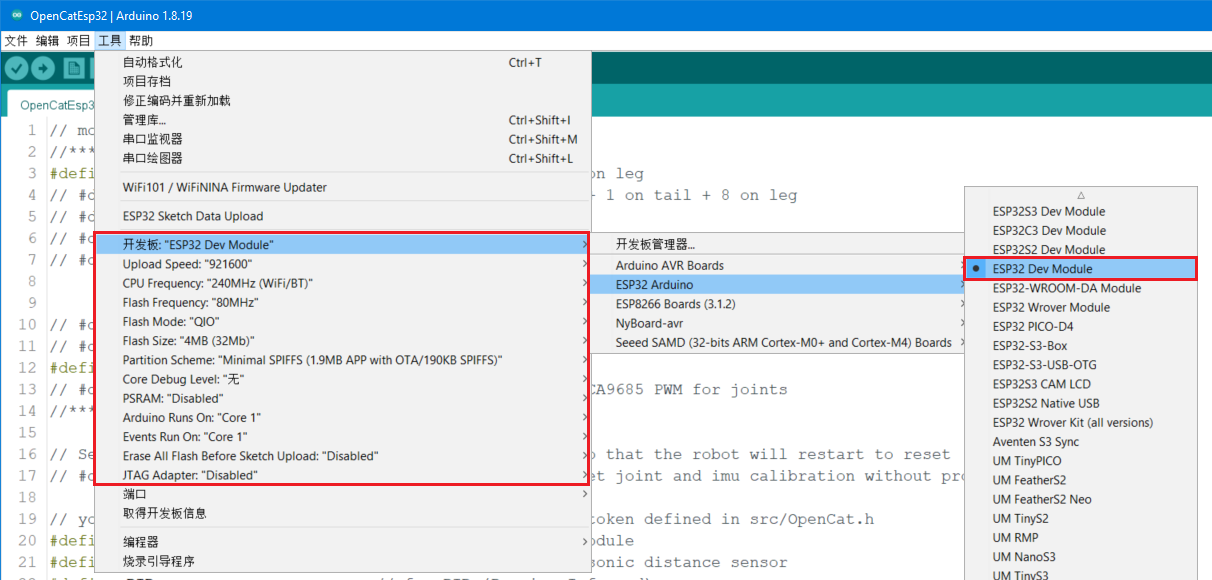Expand the Seeed SAMD boards group
Screen dimensions: 1212x580
pos(779,343)
